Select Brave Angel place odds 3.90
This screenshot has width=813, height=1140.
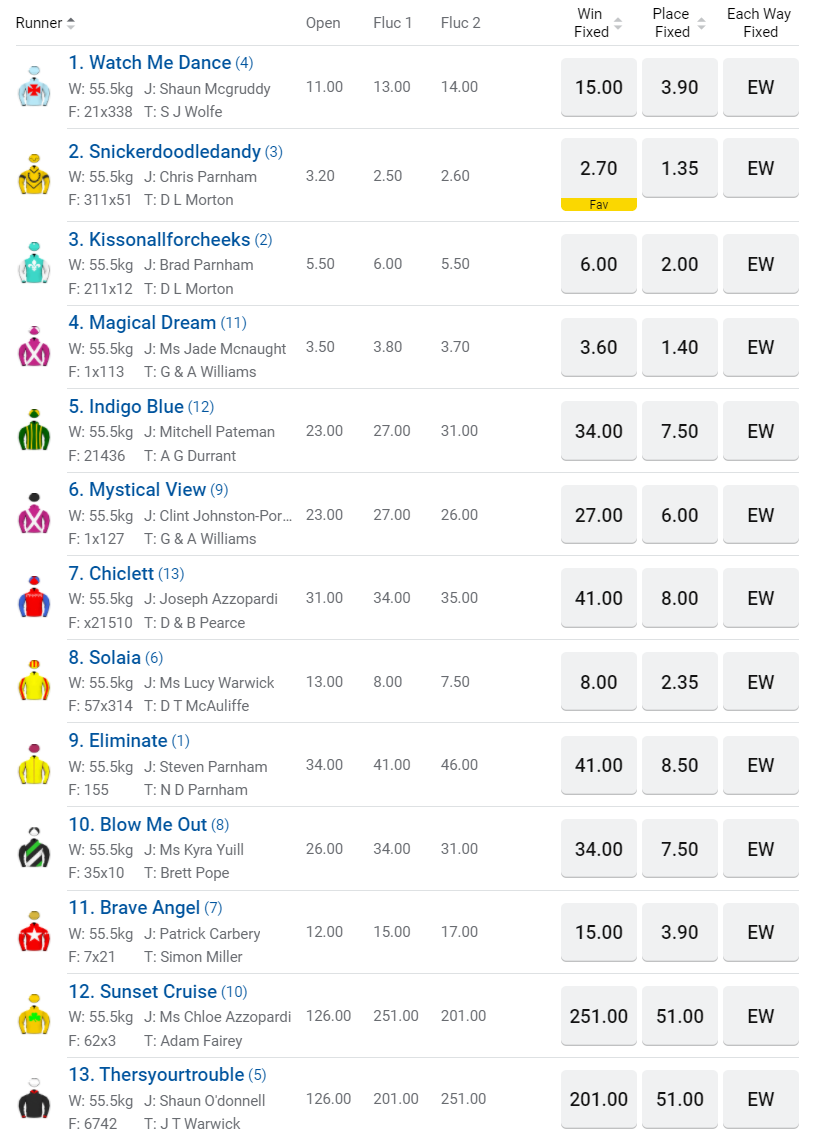pyautogui.click(x=680, y=932)
